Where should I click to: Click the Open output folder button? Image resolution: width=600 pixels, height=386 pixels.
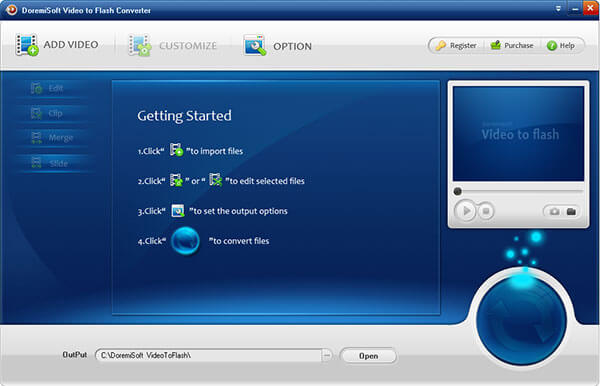point(368,356)
